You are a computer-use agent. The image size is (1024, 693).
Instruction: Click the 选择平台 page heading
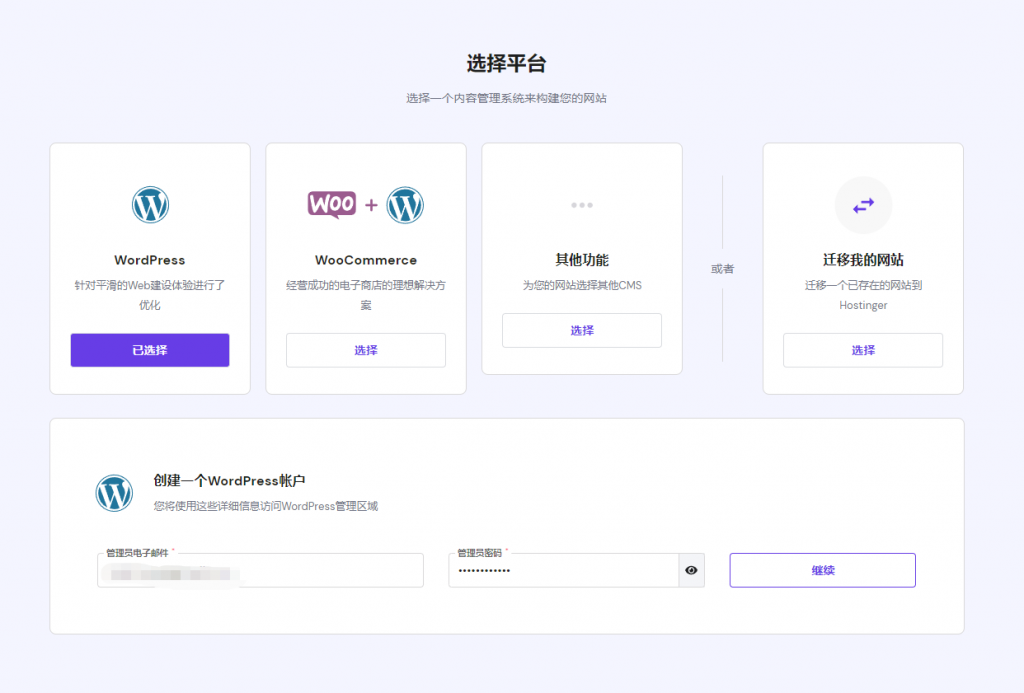click(x=506, y=63)
